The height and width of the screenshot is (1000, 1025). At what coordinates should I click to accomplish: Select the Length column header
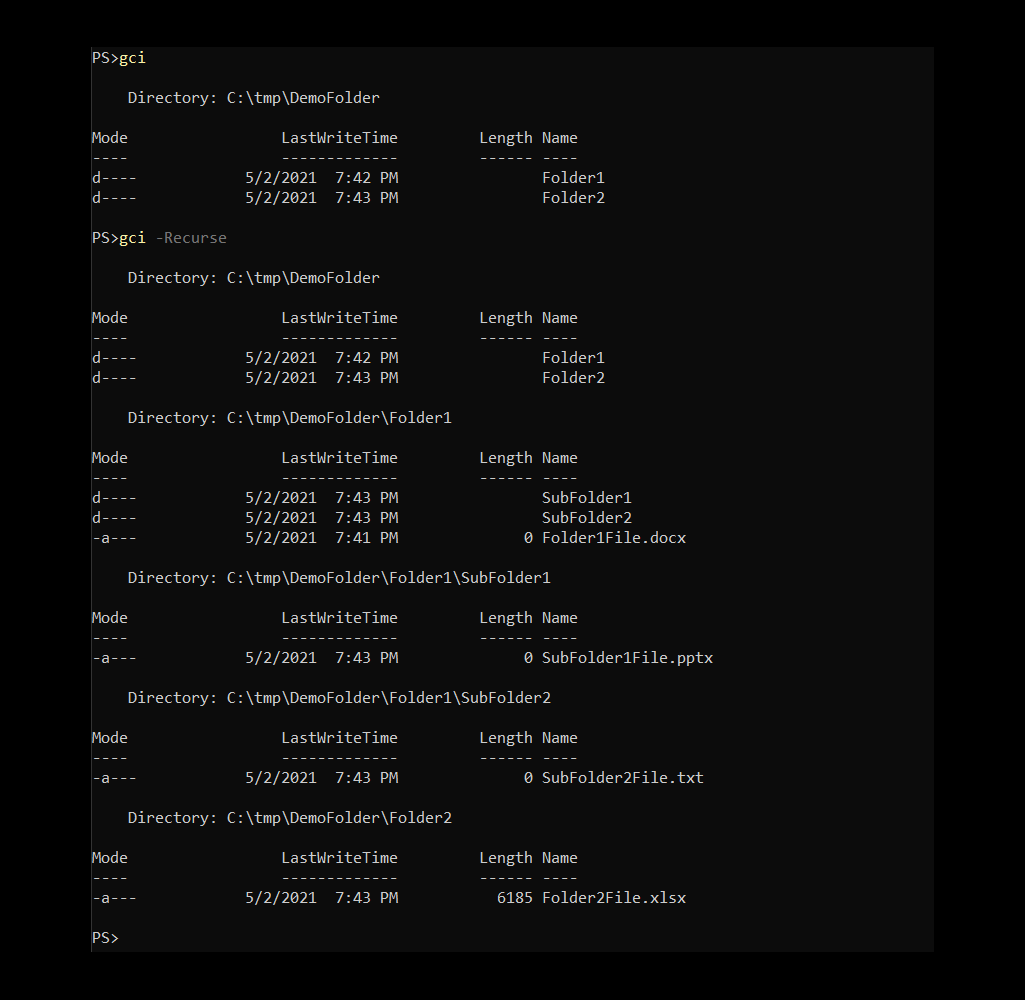[x=505, y=137]
